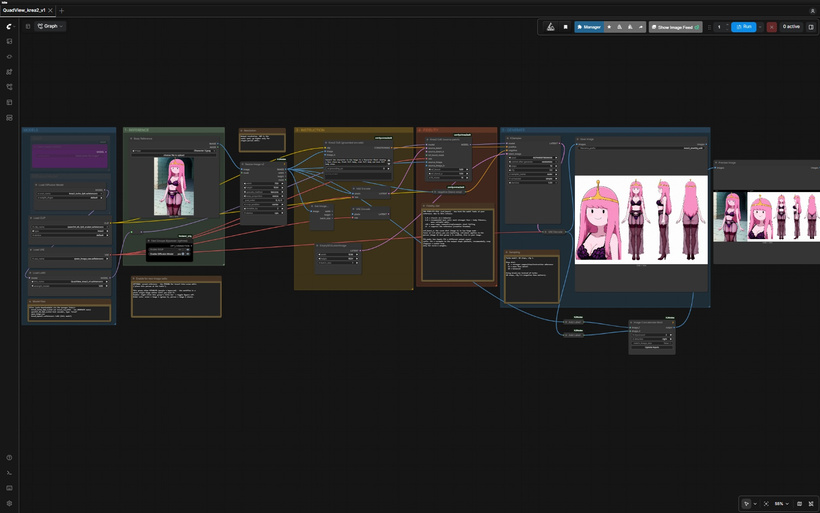
Task: Open the settings gear in left sidebar
Action: click(9, 504)
